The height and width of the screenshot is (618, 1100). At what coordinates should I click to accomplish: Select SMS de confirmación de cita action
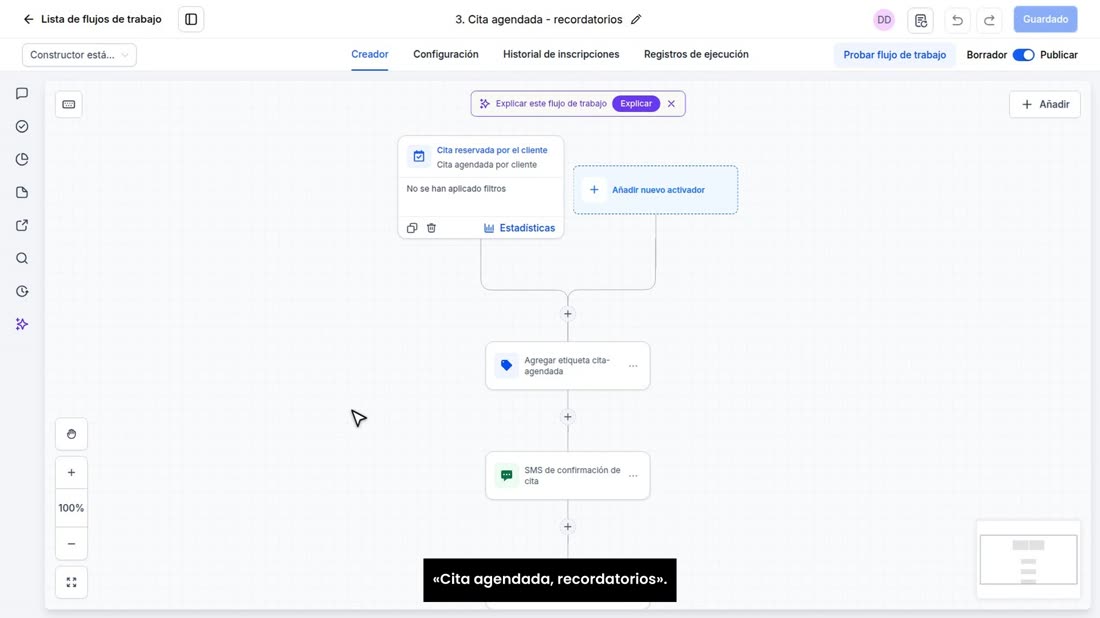568,476
